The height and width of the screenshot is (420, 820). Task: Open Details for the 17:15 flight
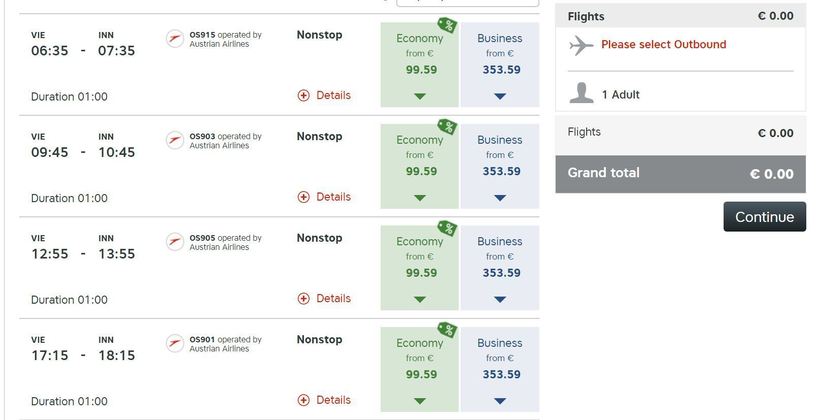click(x=324, y=400)
